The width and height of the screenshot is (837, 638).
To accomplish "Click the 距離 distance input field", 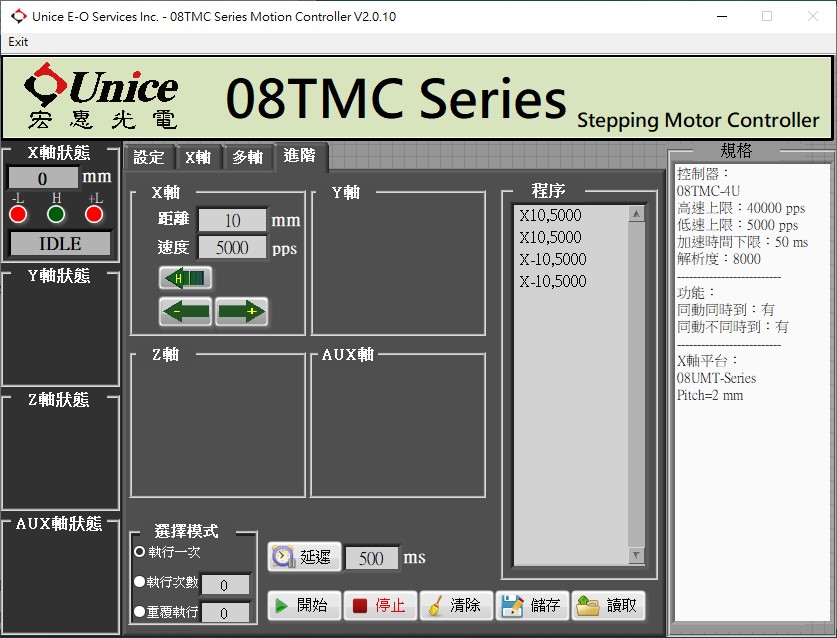I will tap(232, 220).
